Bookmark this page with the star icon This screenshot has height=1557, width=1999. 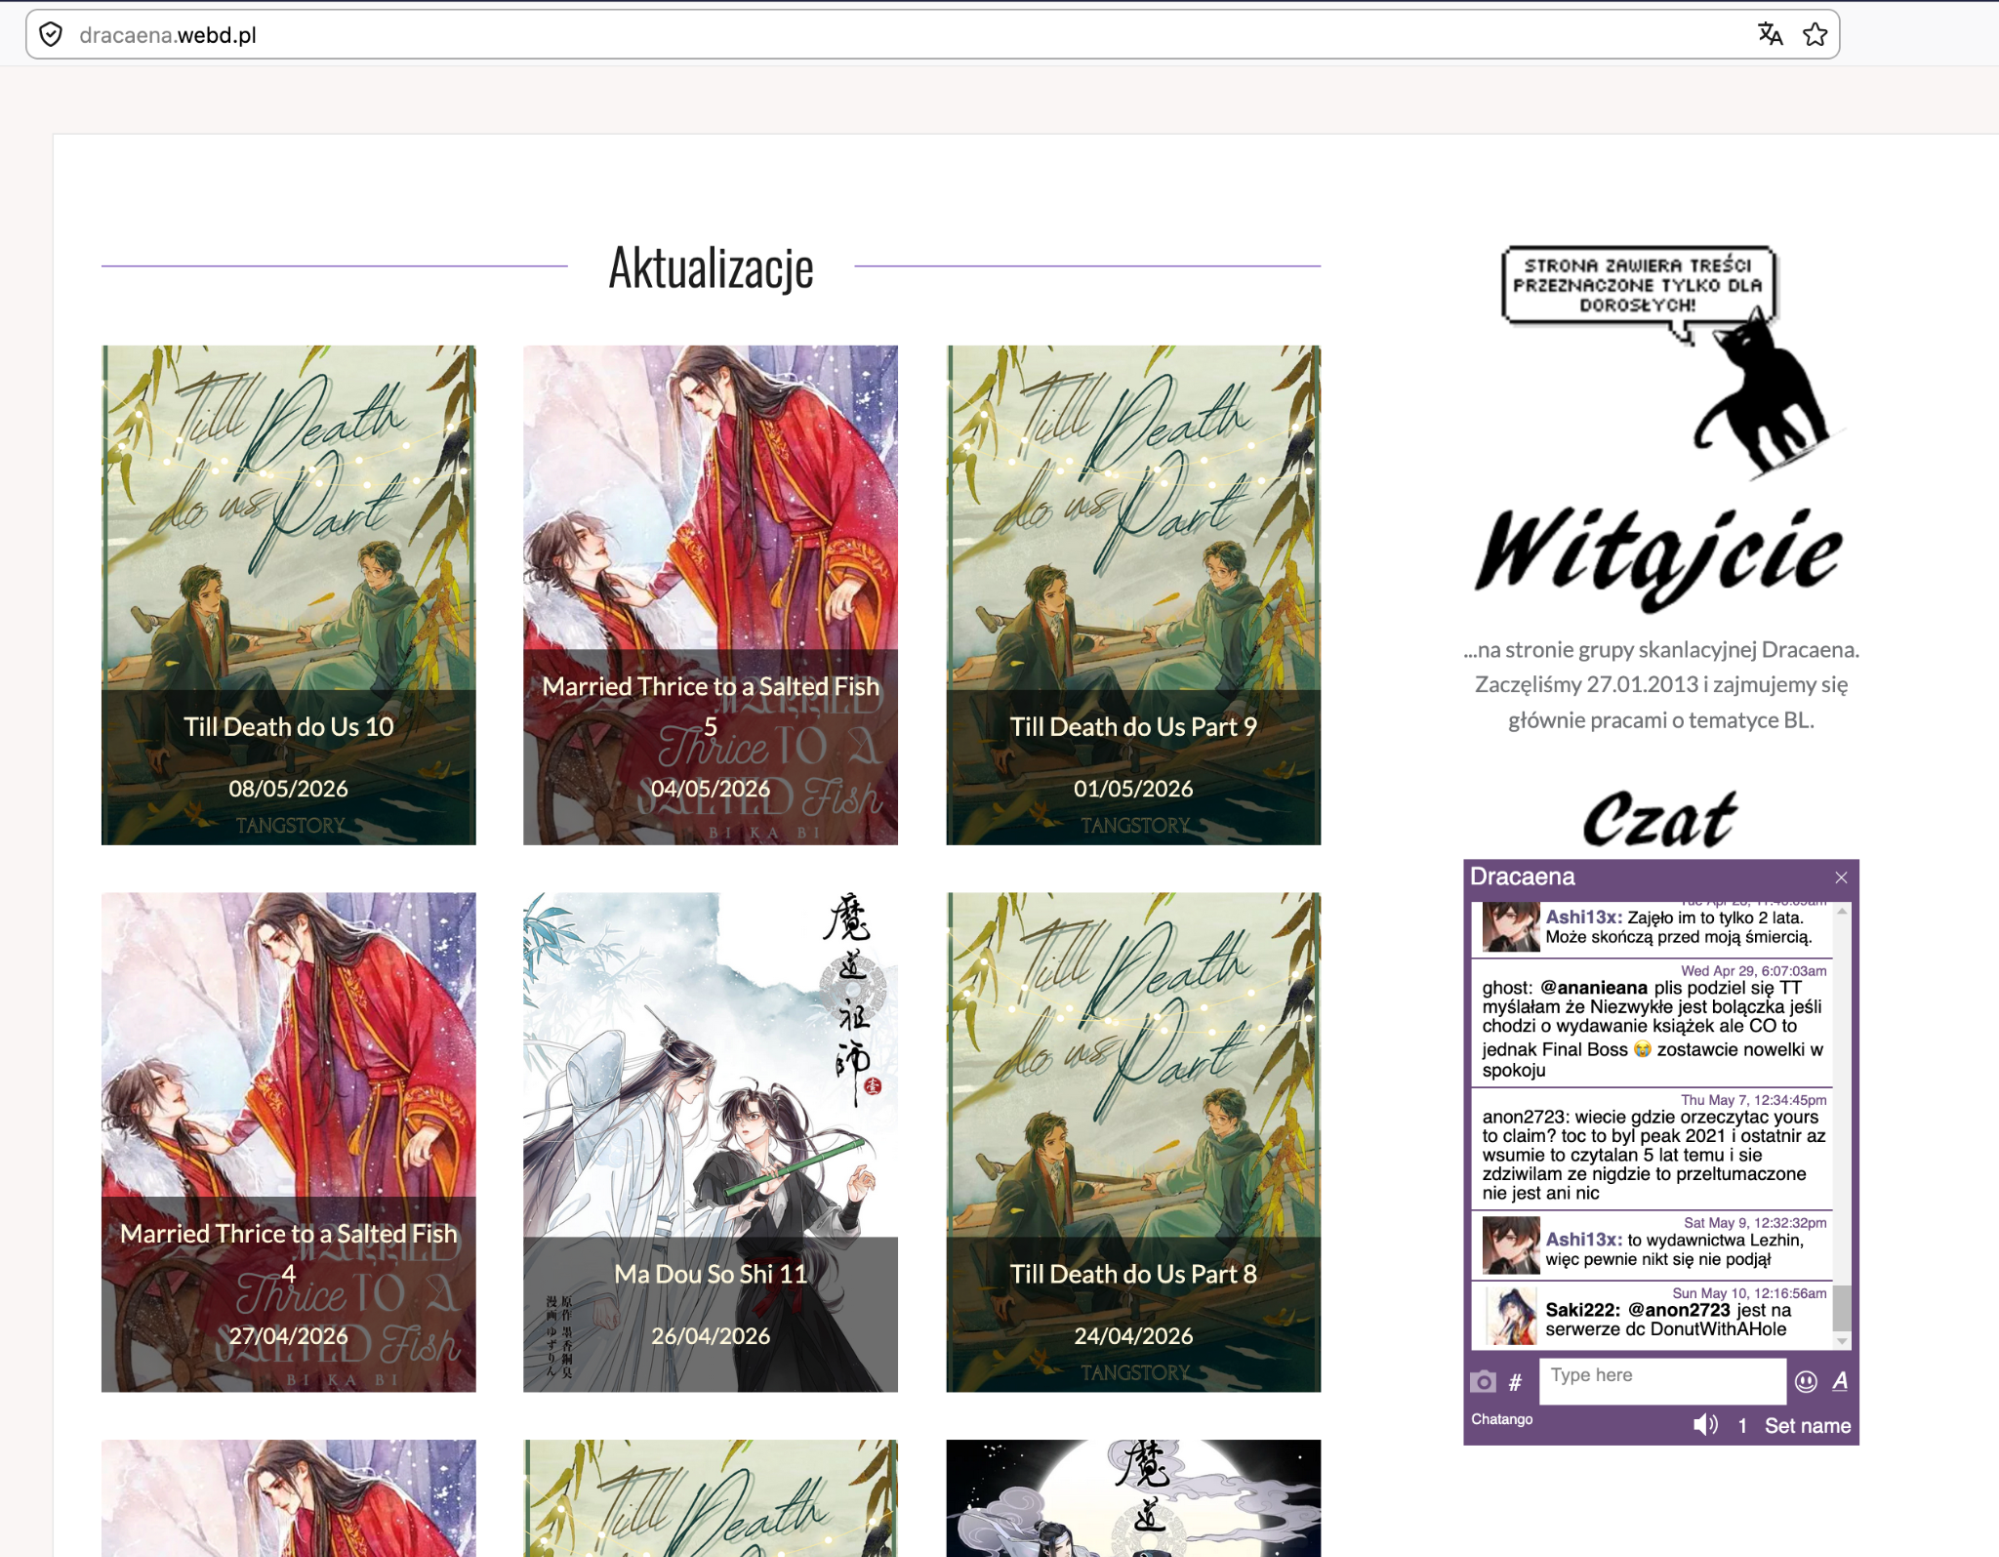coord(1815,34)
